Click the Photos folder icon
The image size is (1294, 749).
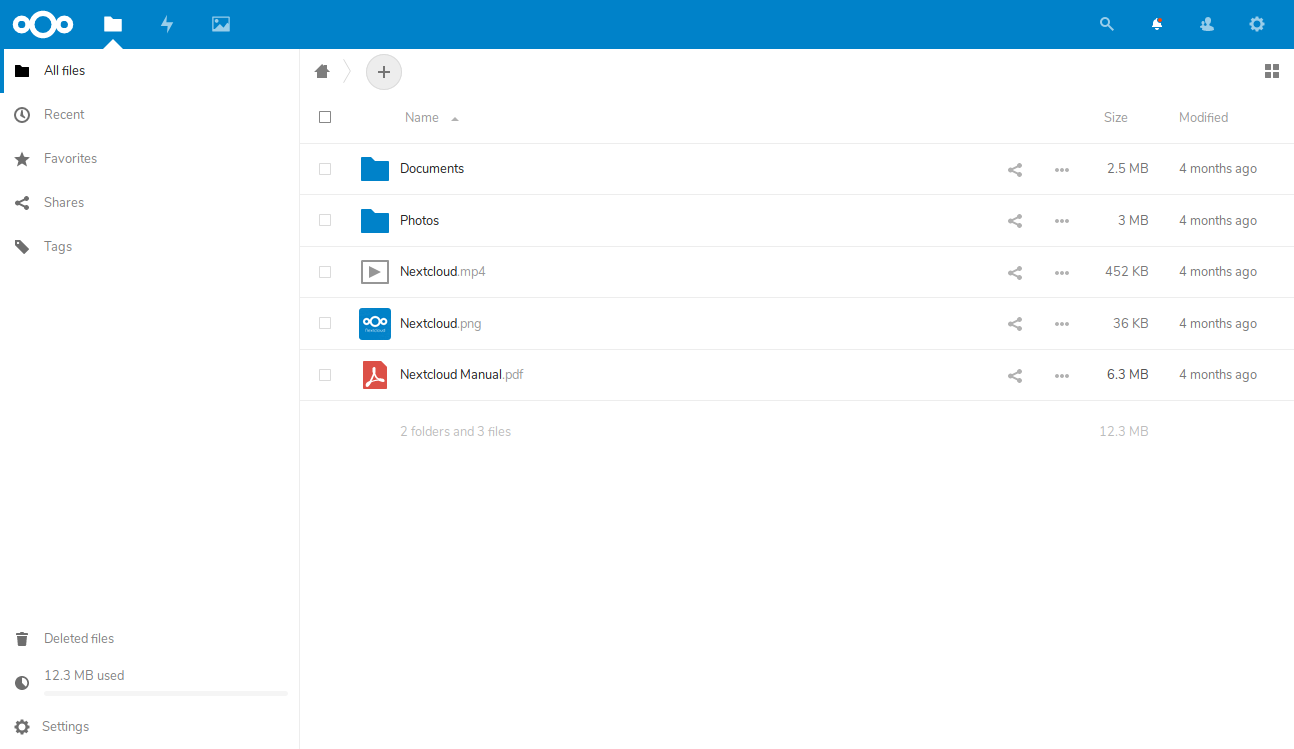point(375,220)
